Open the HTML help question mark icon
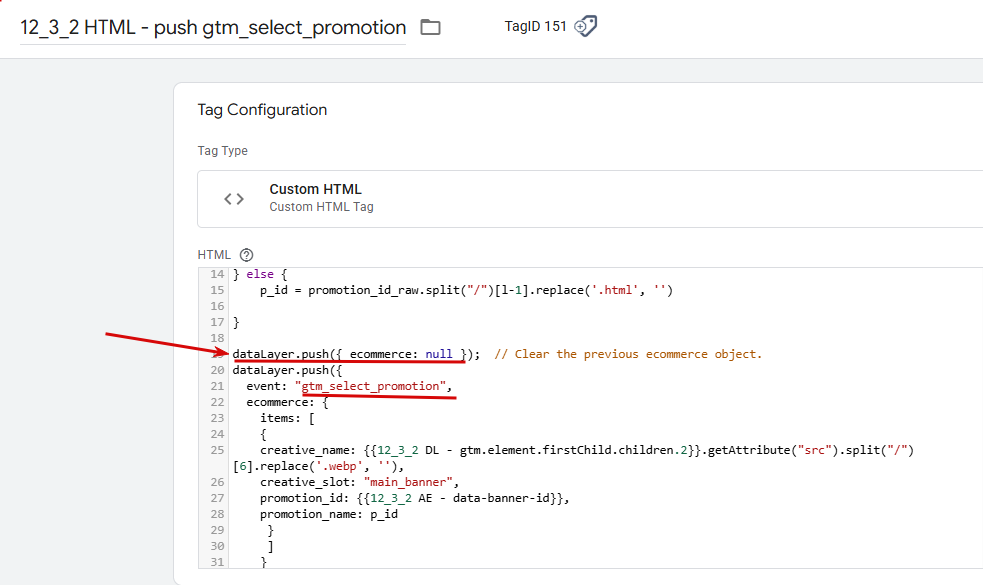This screenshot has height=585, width=983. (247, 255)
